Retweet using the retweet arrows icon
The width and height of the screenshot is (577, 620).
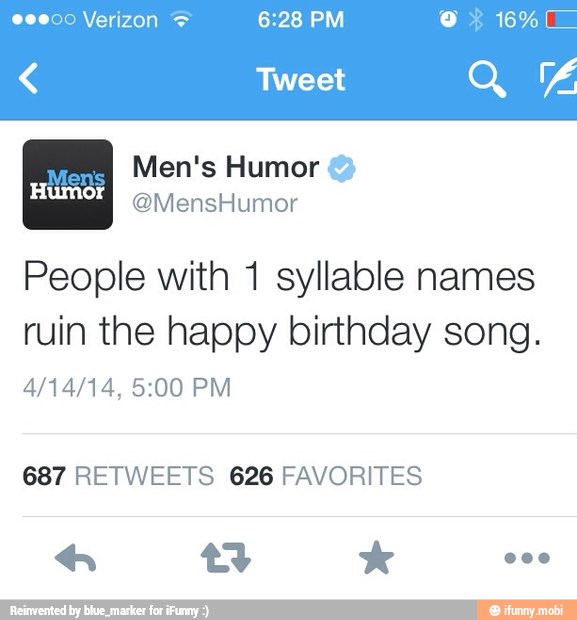[226, 558]
